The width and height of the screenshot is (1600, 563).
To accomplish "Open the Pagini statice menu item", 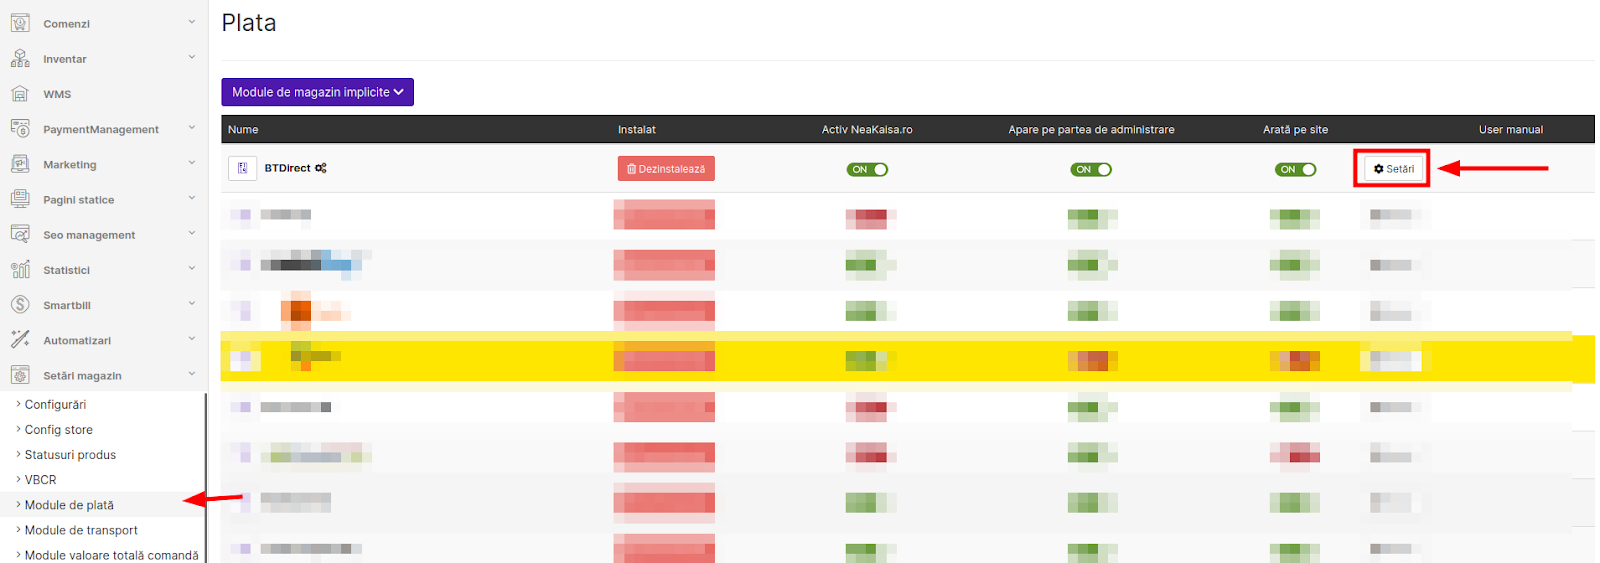I will 79,200.
